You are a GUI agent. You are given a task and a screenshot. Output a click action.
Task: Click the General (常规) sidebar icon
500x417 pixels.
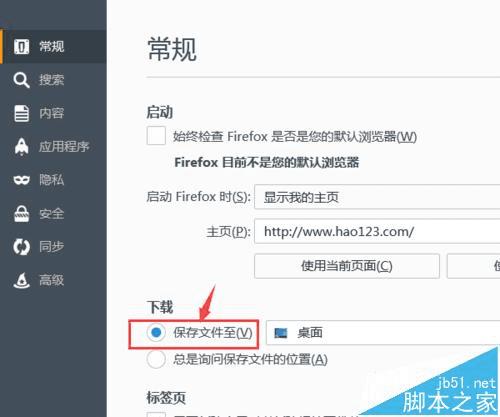tap(22, 46)
